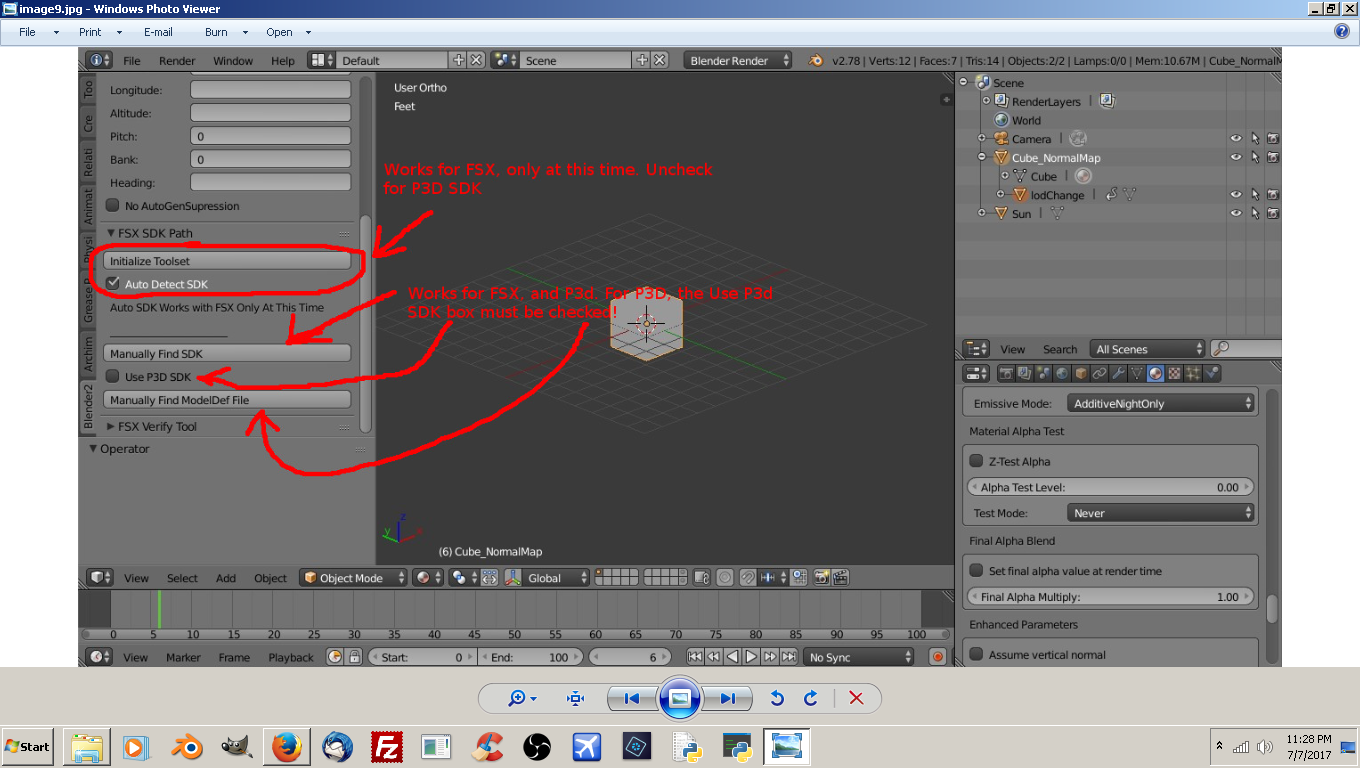Click the Longitude input field
The image size is (1360, 768).
270,90
